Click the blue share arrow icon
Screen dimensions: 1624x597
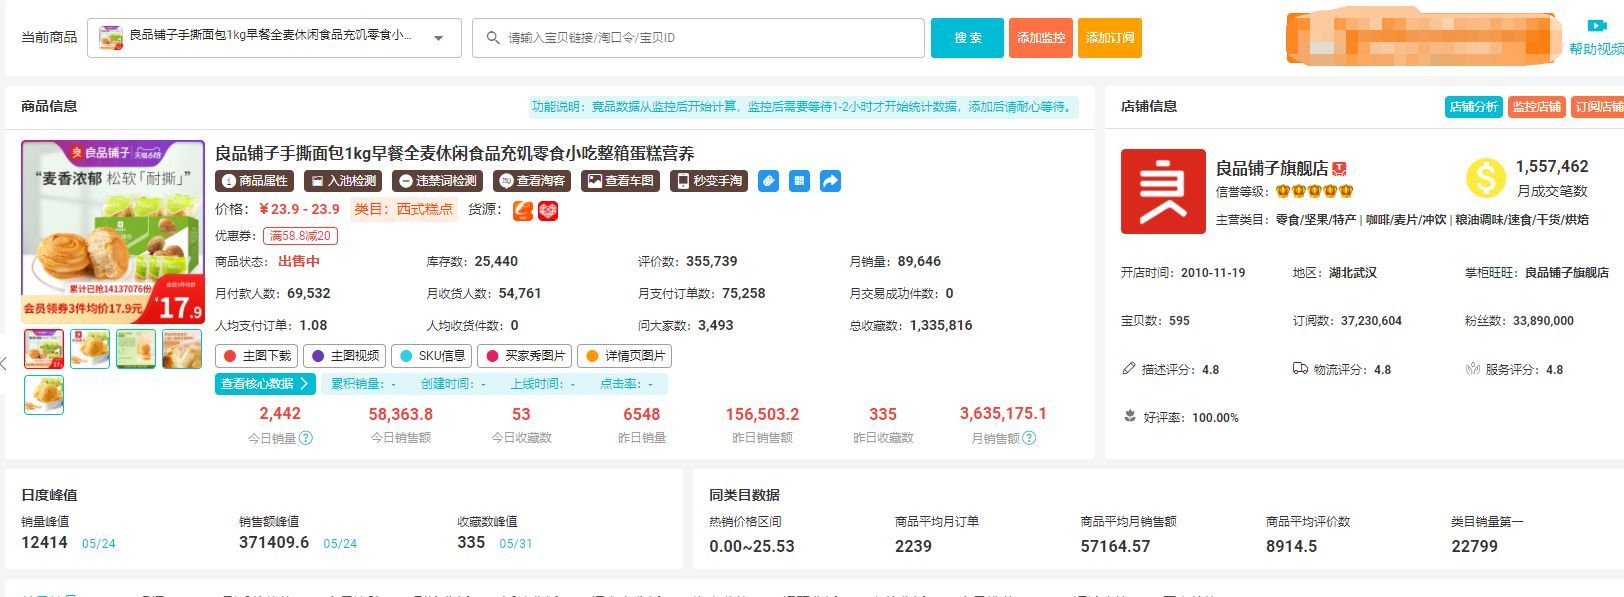pyautogui.click(x=830, y=181)
